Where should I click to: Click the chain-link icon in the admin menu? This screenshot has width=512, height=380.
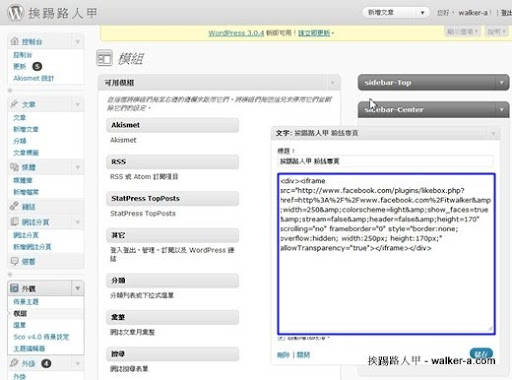coord(15,206)
